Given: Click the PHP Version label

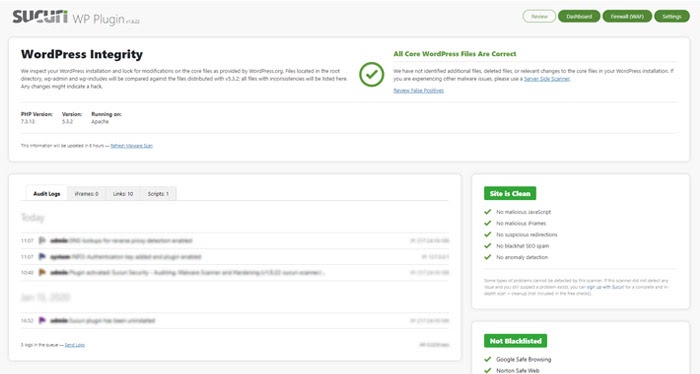Looking at the screenshot, I should coord(36,114).
